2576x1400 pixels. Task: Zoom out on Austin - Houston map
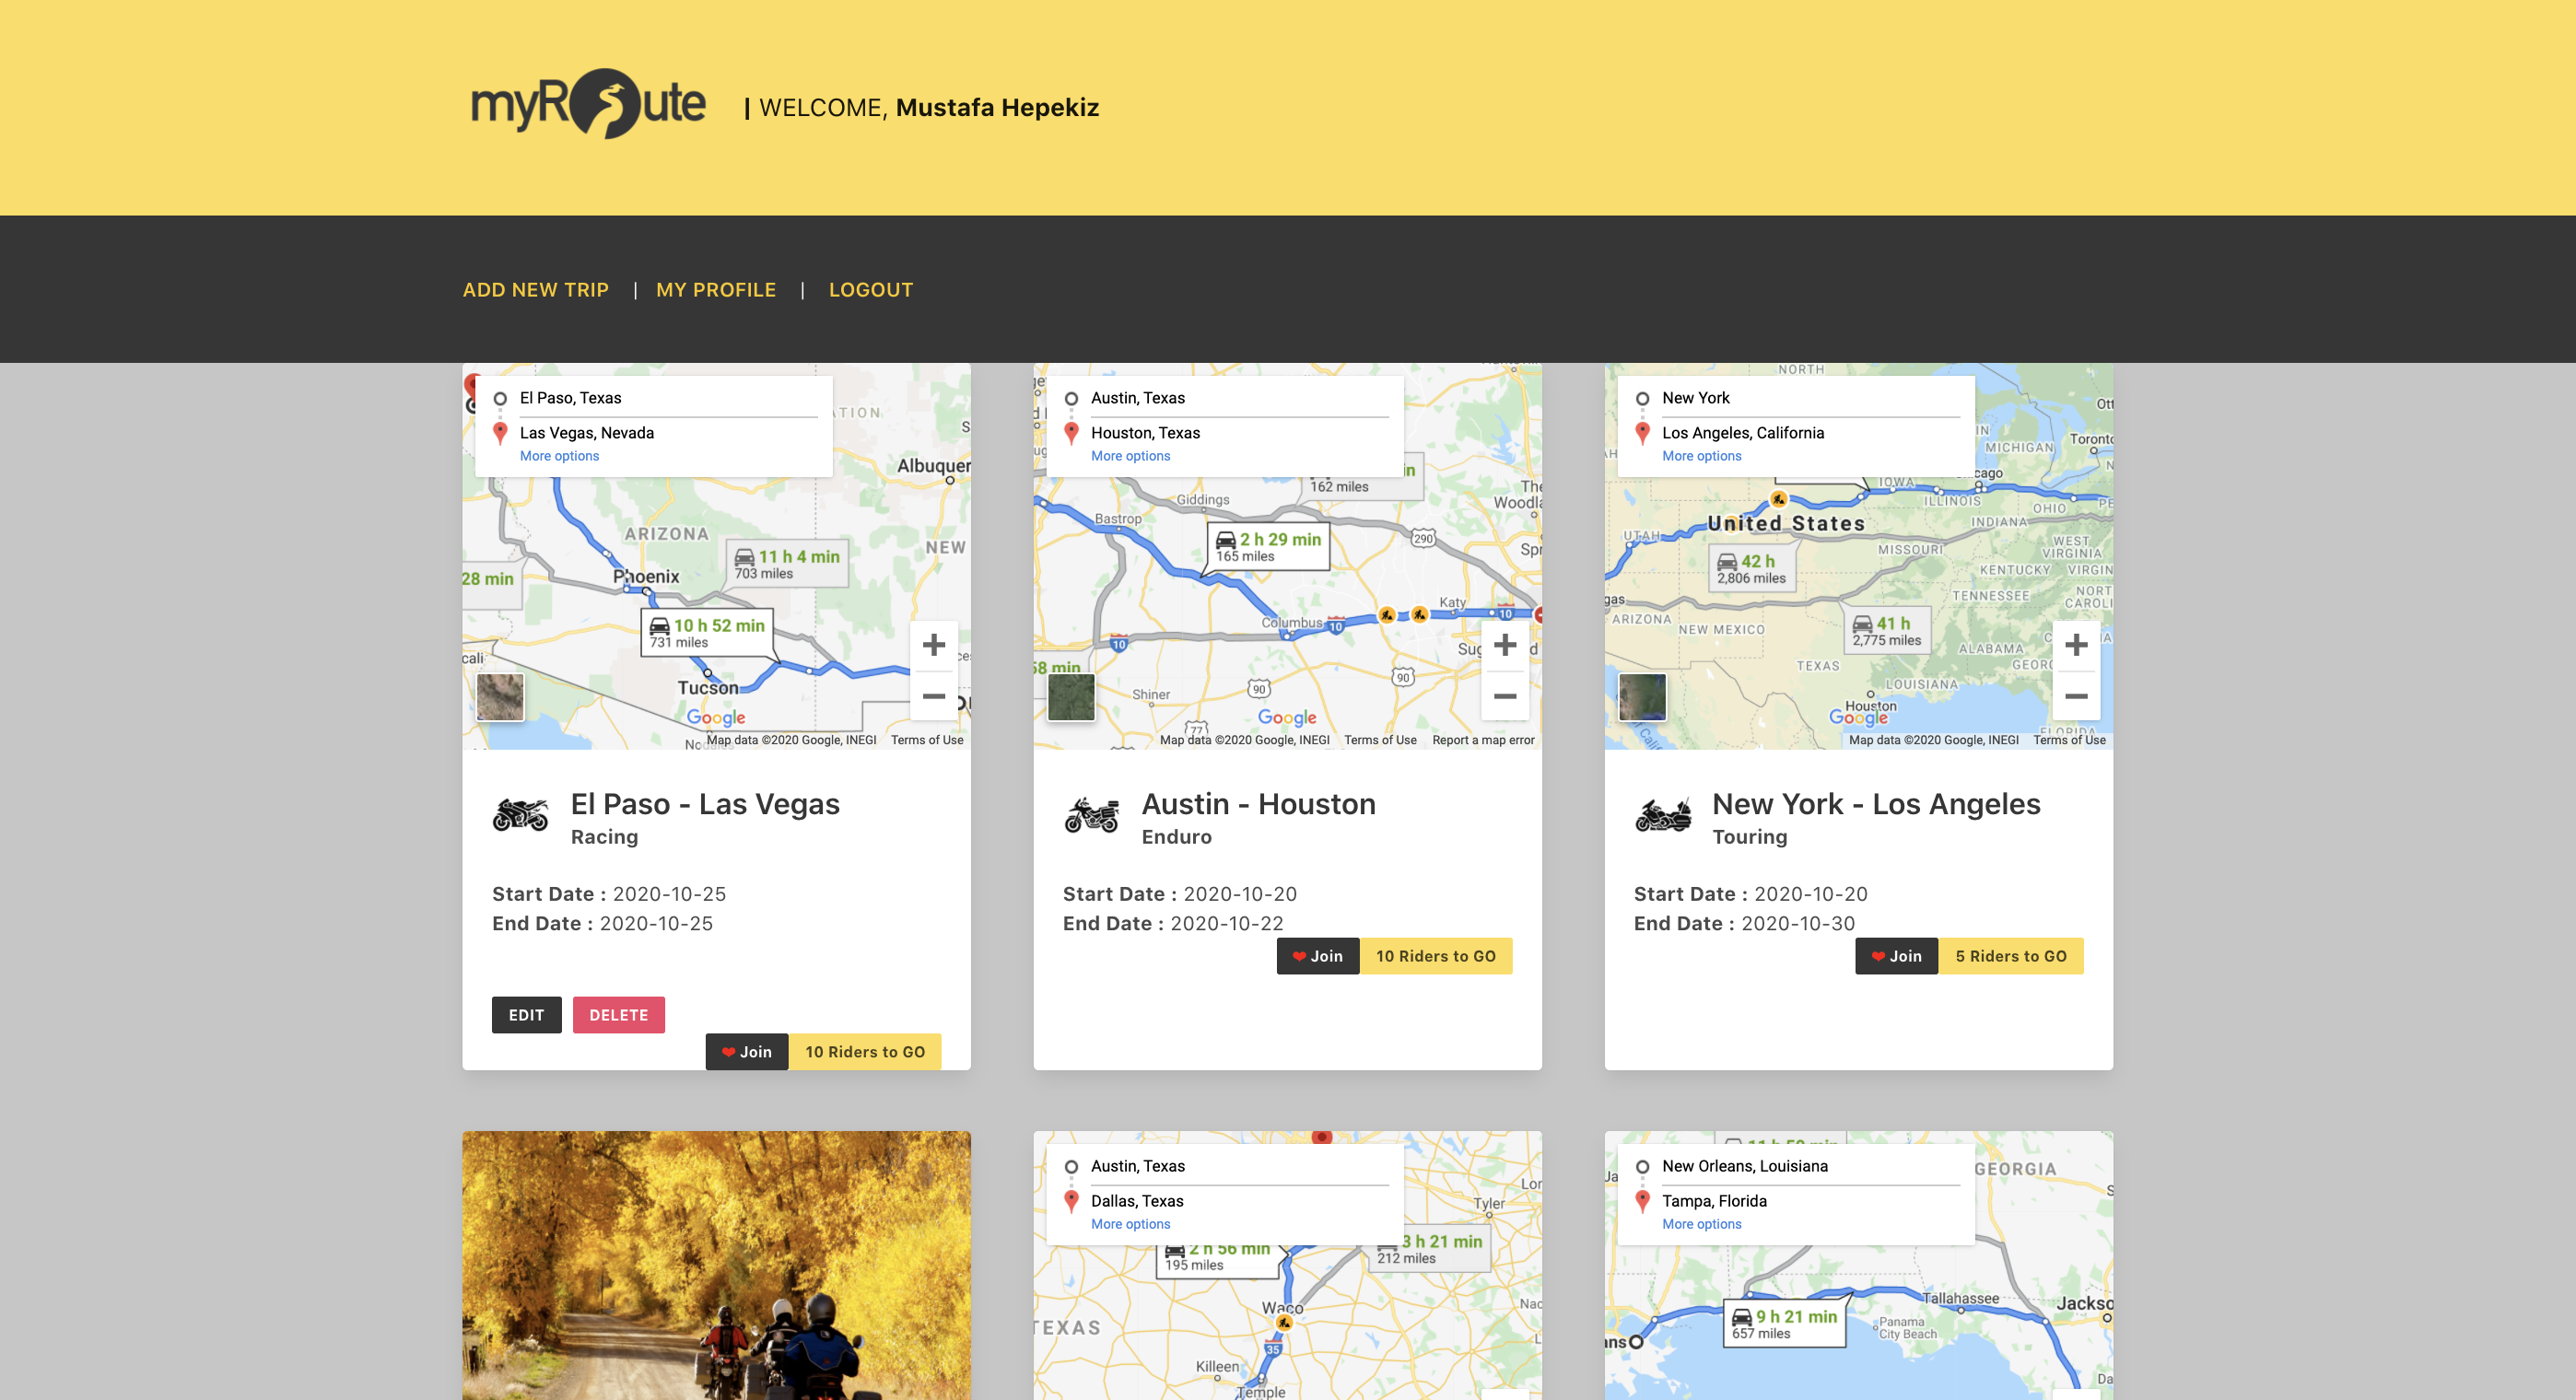click(x=1504, y=696)
